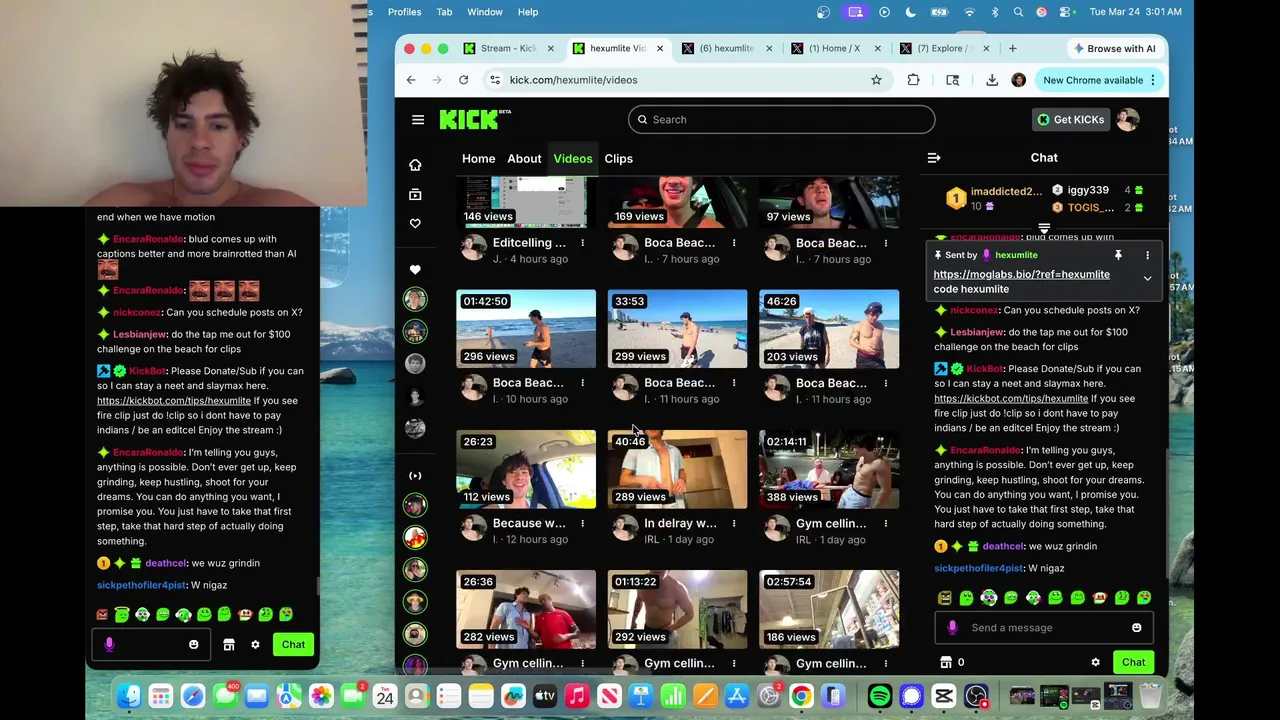This screenshot has height=720, width=1280.
Task: Play the 01:13:22 Gym celling video thumbnail
Action: pos(677,609)
